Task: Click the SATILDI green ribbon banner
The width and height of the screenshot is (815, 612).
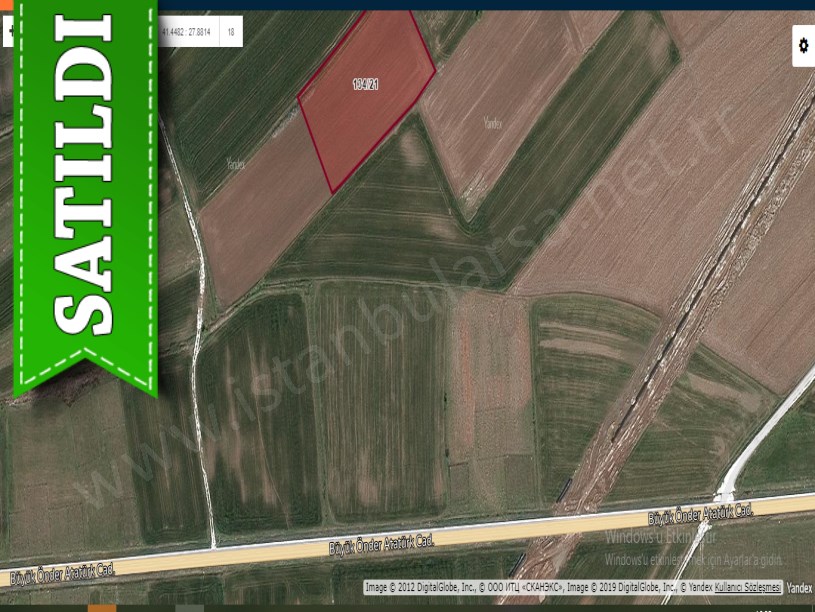Action: pos(85,190)
